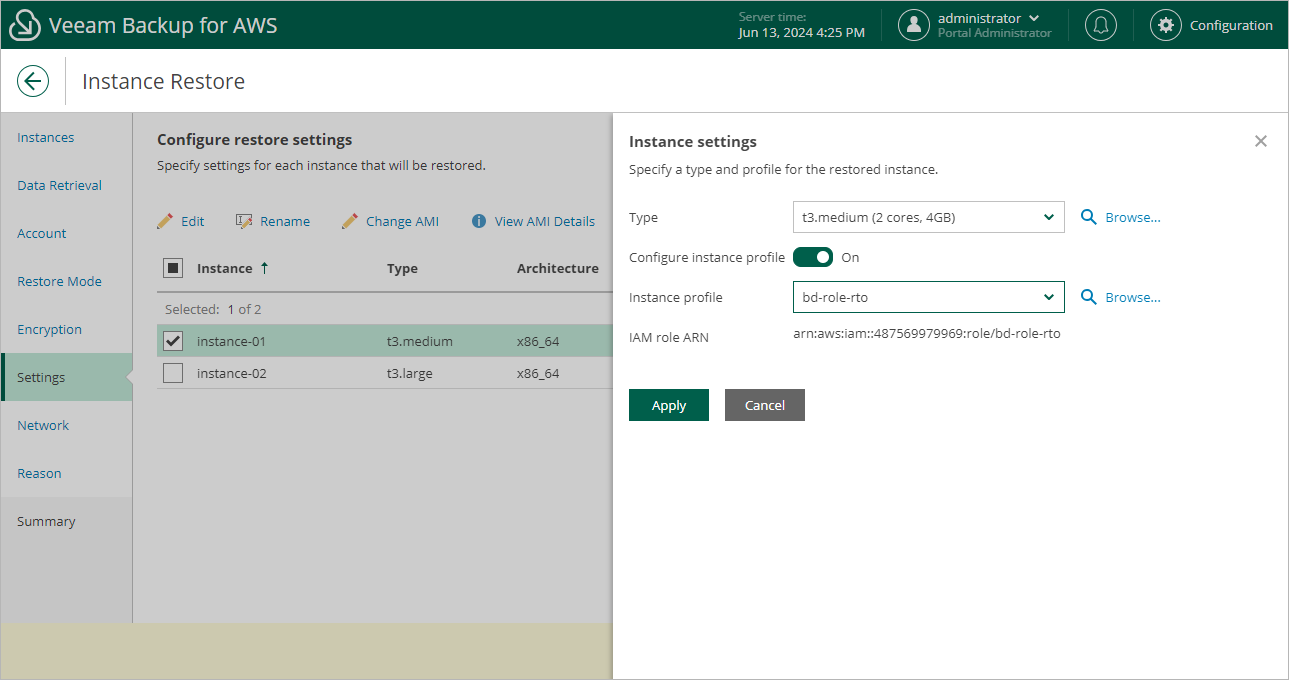The height and width of the screenshot is (680, 1289).
Task: Click Browse link next to Type
Action: (1133, 217)
